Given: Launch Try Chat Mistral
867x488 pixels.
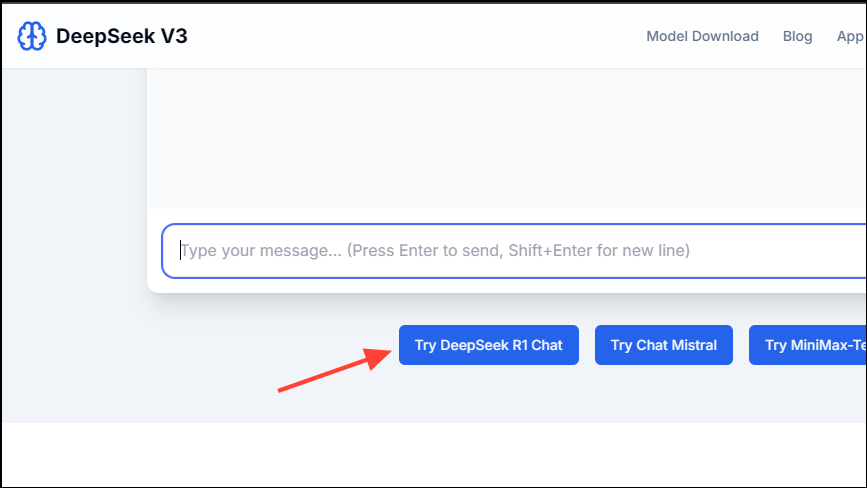Looking at the screenshot, I should [664, 345].
